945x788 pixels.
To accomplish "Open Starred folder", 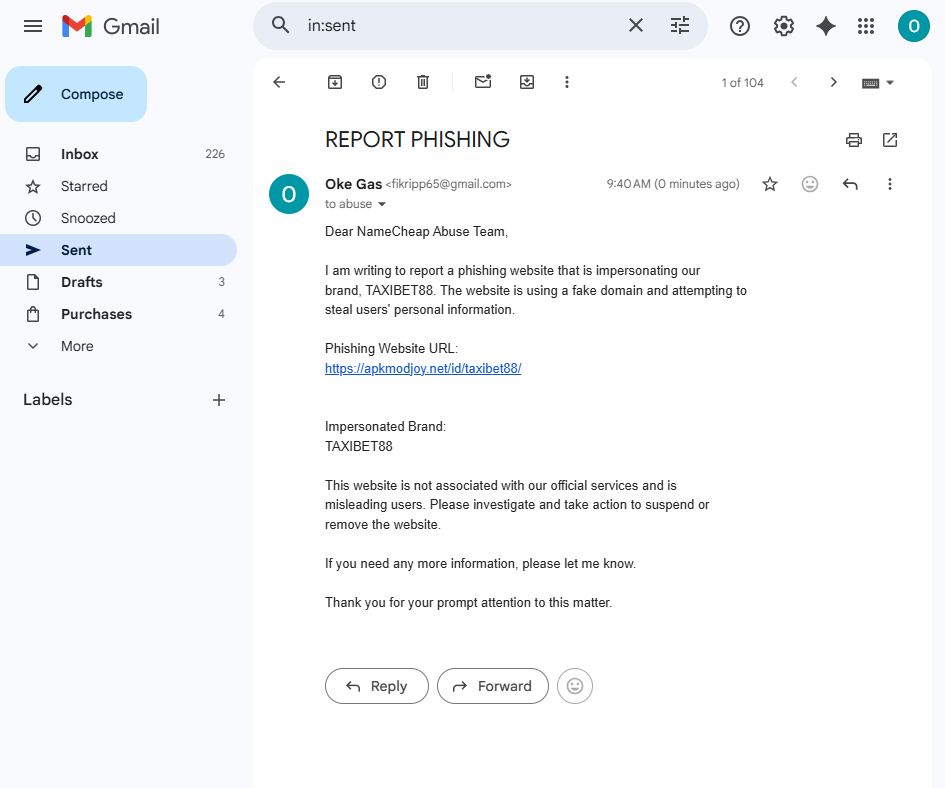I will pos(118,186).
